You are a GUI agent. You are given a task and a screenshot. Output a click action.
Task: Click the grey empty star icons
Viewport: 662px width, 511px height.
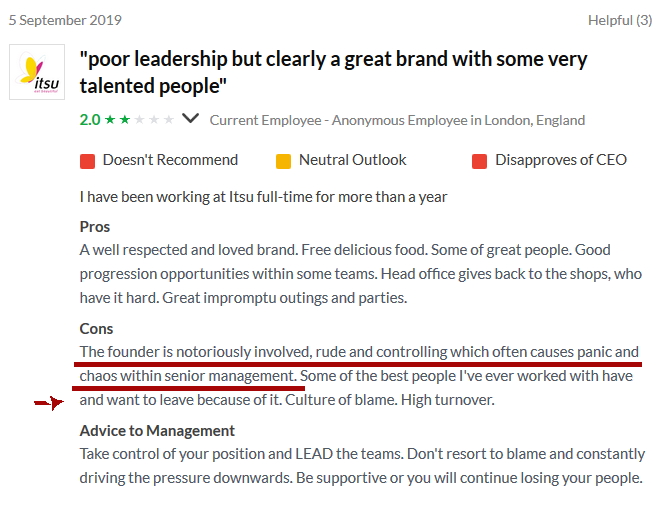point(155,120)
